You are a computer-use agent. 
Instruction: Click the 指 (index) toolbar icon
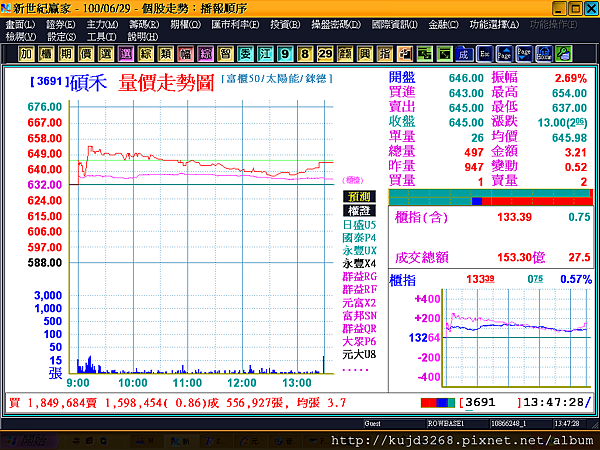click(385, 54)
